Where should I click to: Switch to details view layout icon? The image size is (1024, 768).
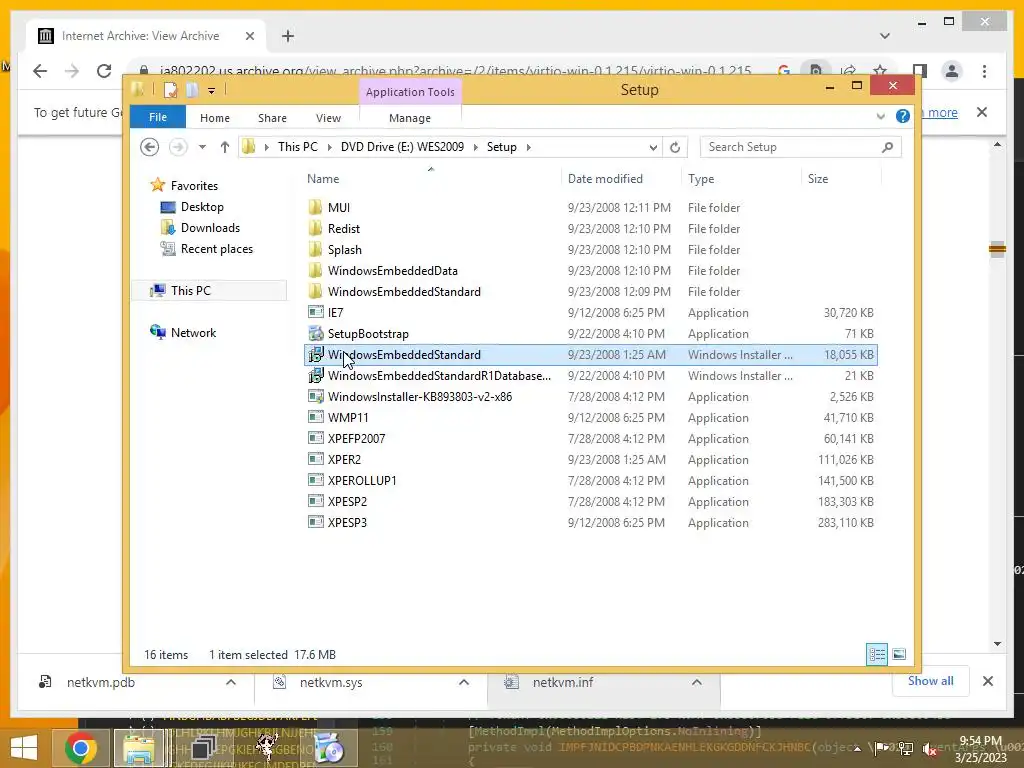coord(876,654)
